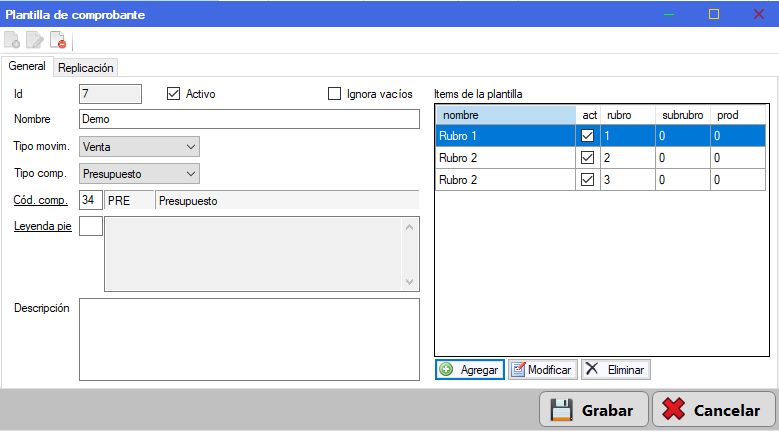Switch to the General tab
Screen dimensions: 779x432
27,66
